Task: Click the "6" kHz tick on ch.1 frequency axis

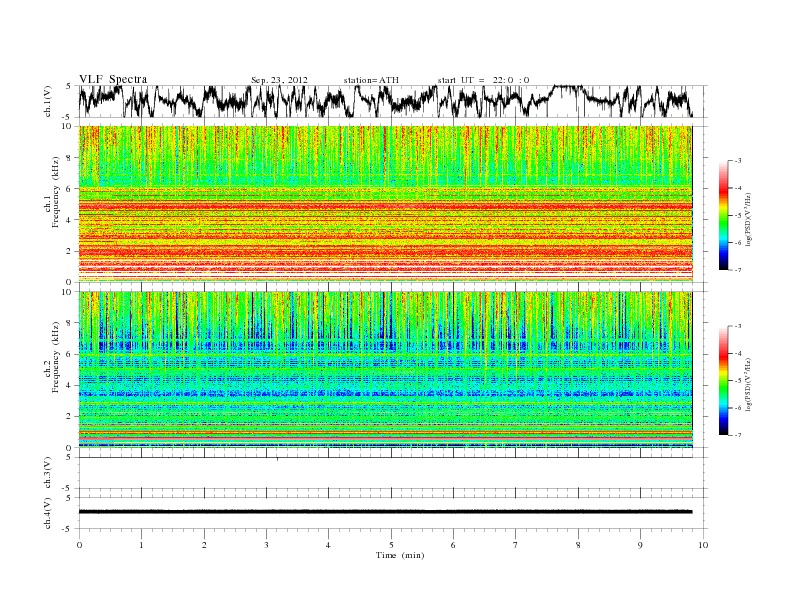Action: (69, 188)
